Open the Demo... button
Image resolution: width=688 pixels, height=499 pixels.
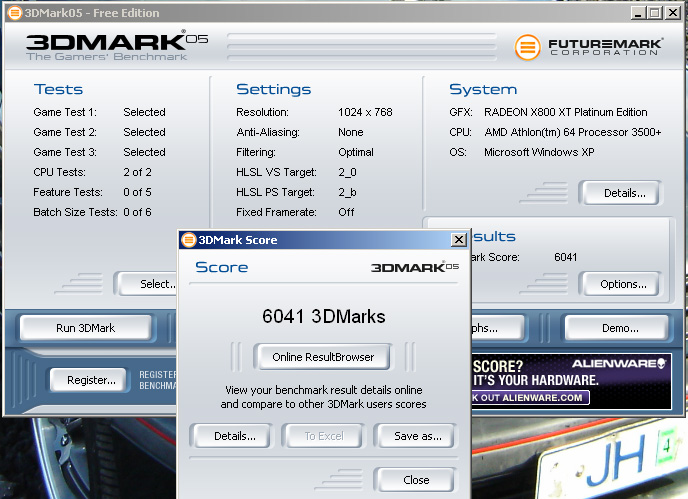pyautogui.click(x=615, y=327)
